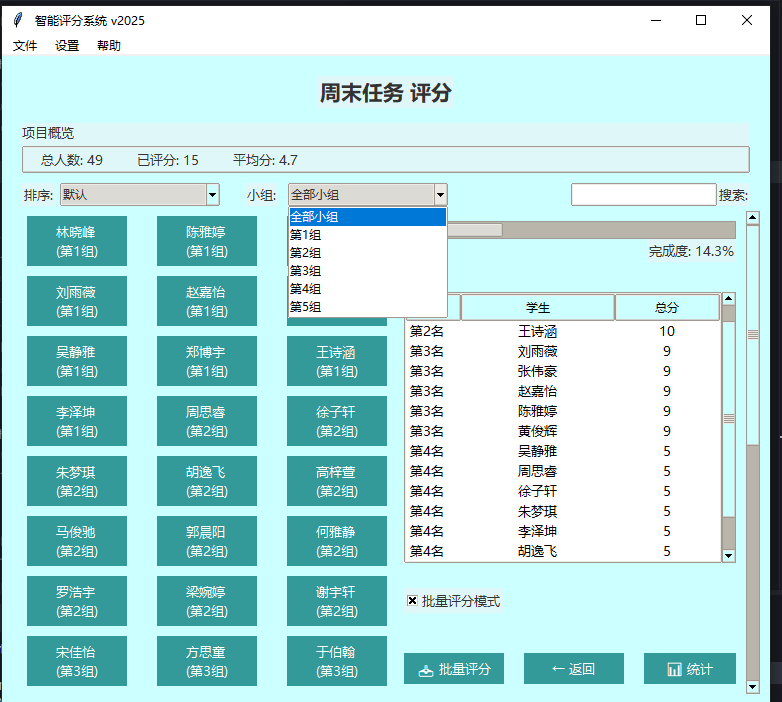Click the 批量评分 button
The width and height of the screenshot is (782, 702).
(454, 669)
